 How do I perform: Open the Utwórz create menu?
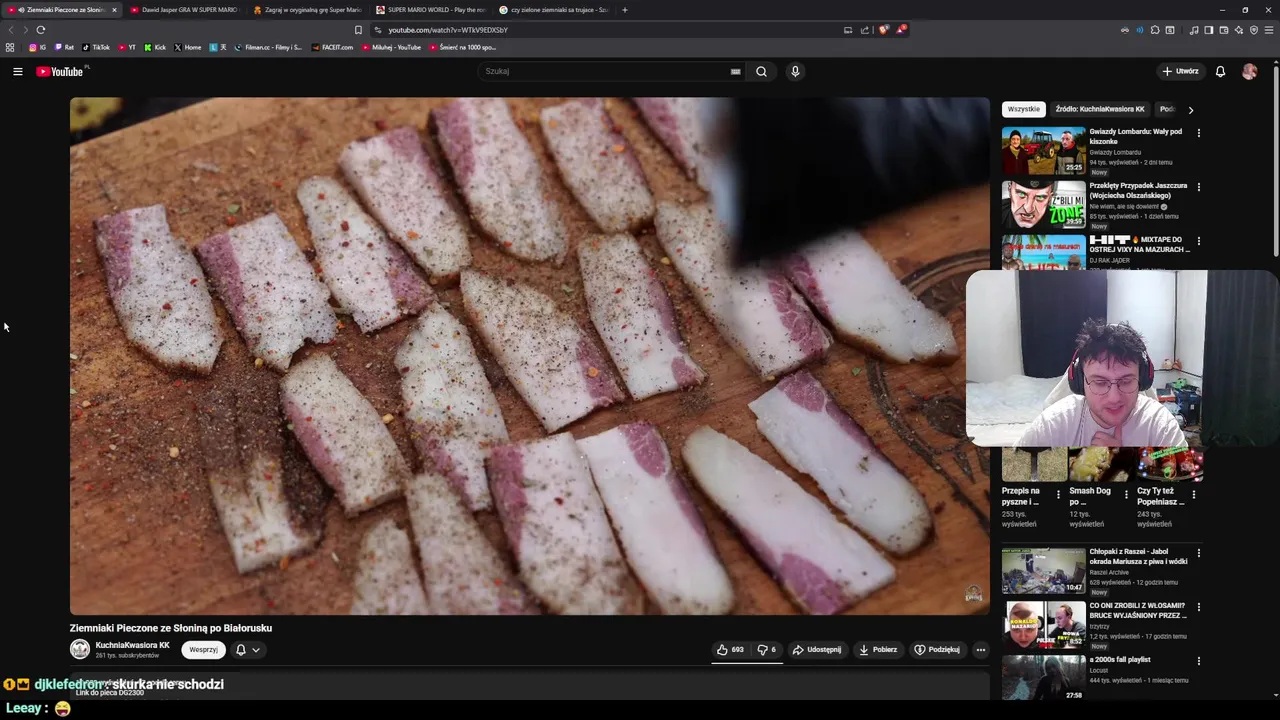tap(1180, 71)
